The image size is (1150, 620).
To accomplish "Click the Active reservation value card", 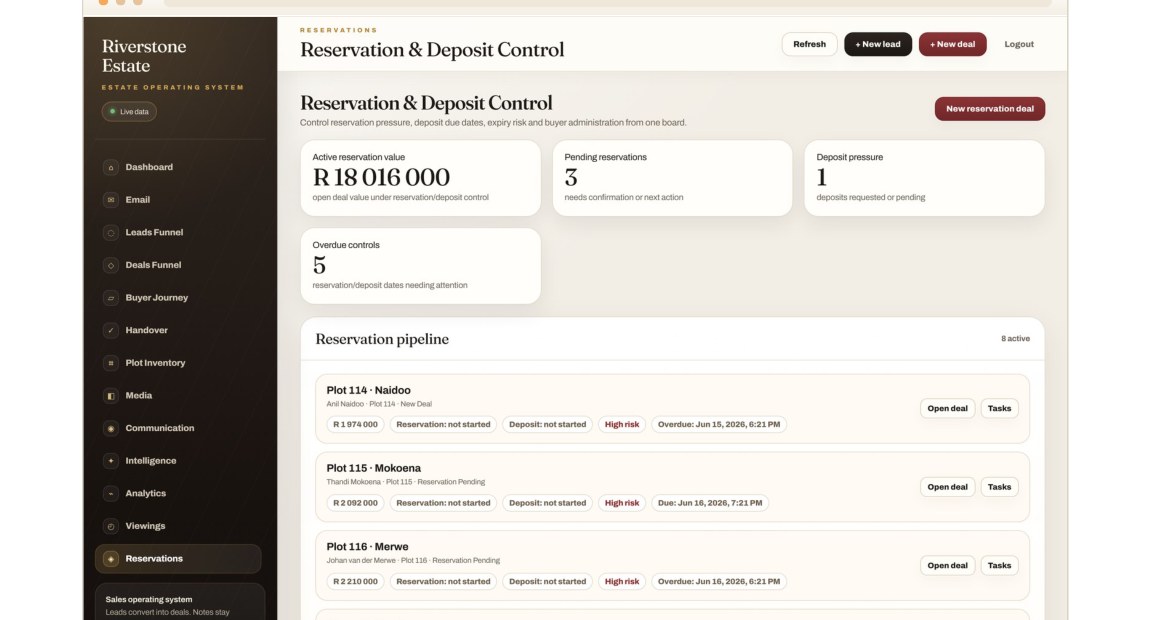I will 420,178.
